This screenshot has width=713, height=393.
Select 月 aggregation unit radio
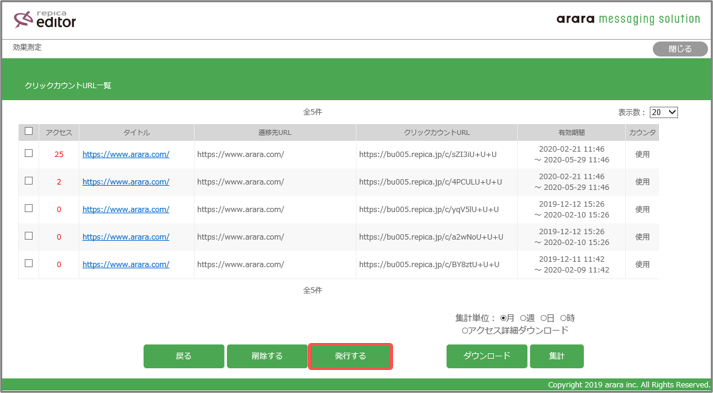click(503, 318)
